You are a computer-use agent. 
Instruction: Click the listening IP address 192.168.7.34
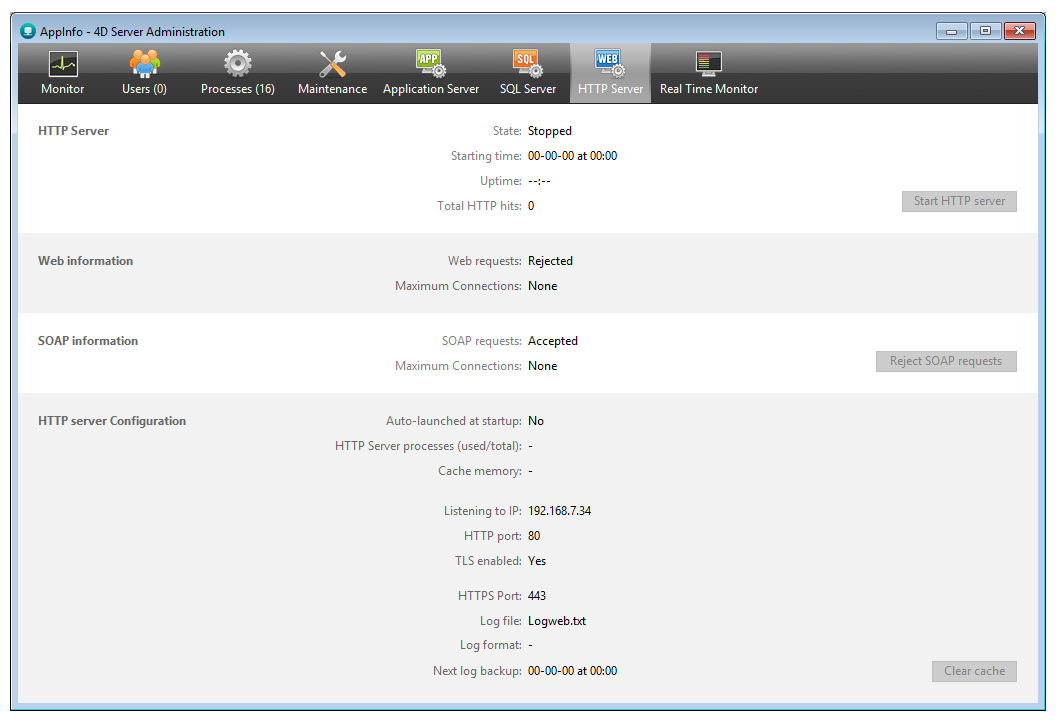(x=559, y=511)
